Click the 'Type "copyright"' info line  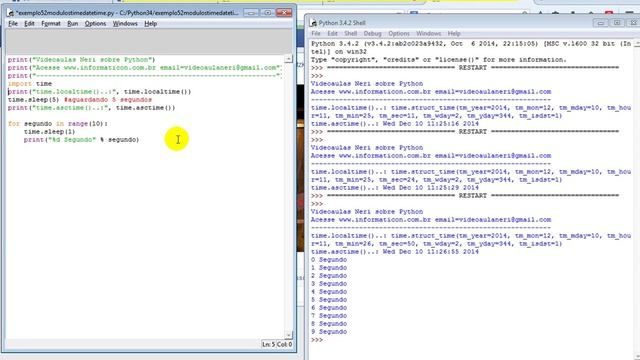pyautogui.click(x=439, y=60)
